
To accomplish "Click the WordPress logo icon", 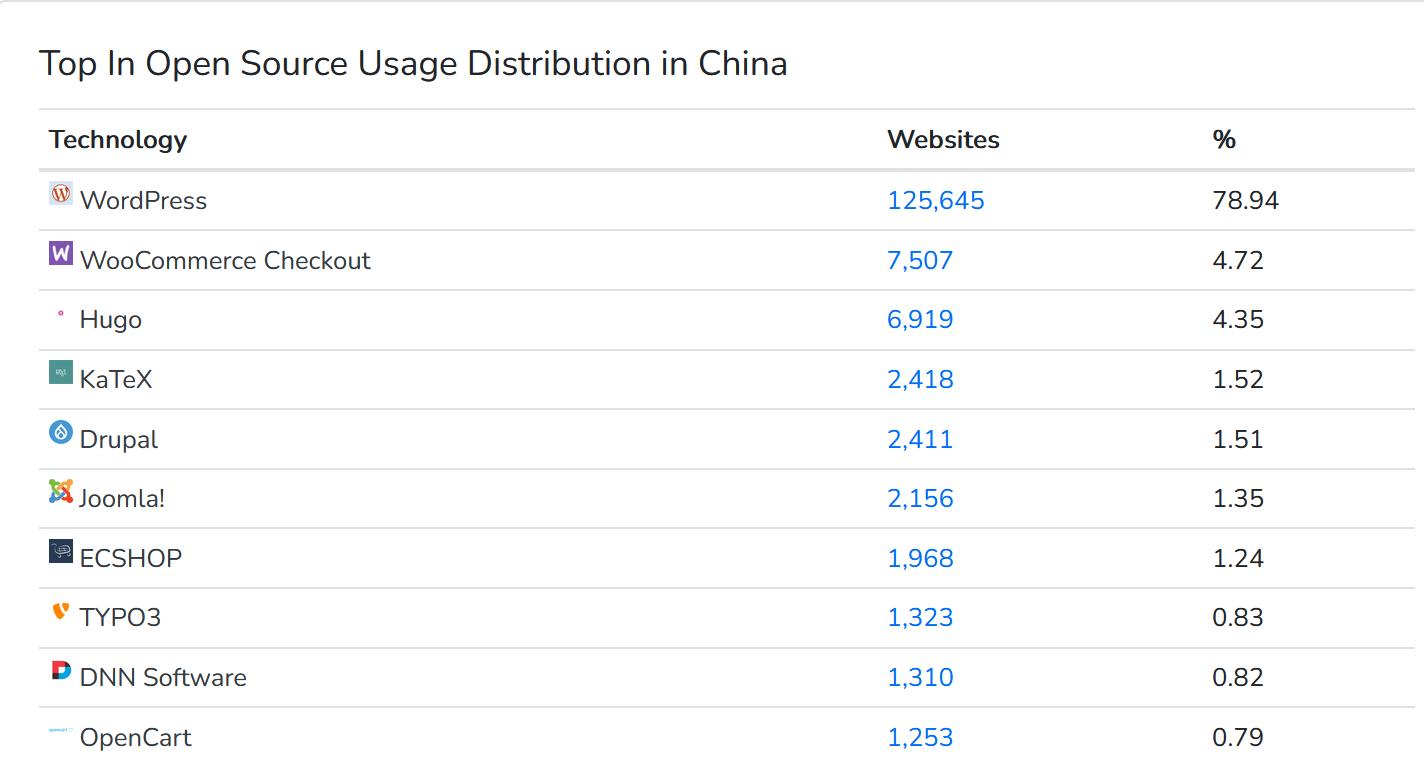I will tap(61, 194).
